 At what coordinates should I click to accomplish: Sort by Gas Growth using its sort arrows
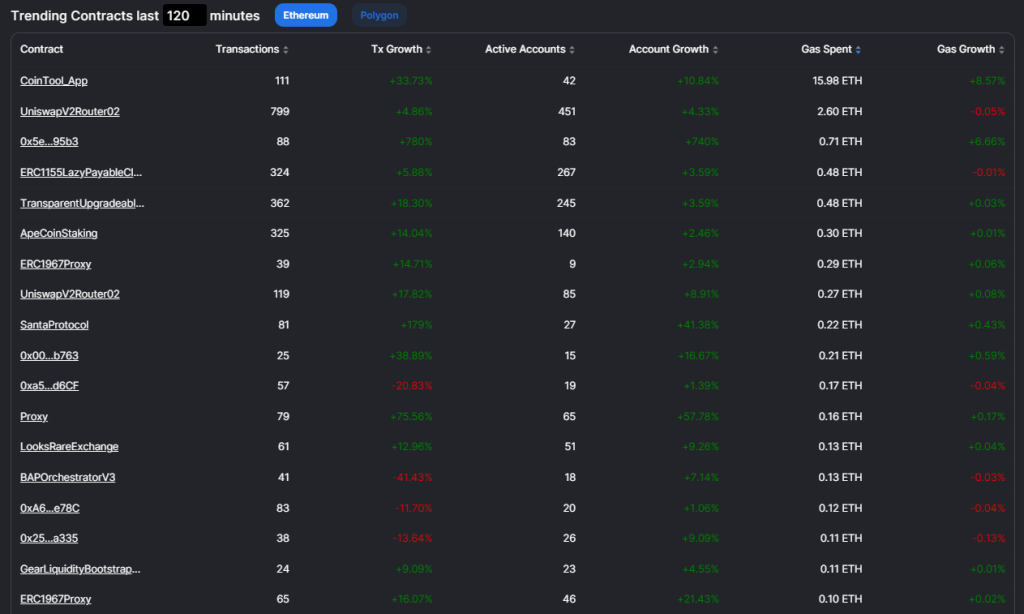click(x=1002, y=50)
